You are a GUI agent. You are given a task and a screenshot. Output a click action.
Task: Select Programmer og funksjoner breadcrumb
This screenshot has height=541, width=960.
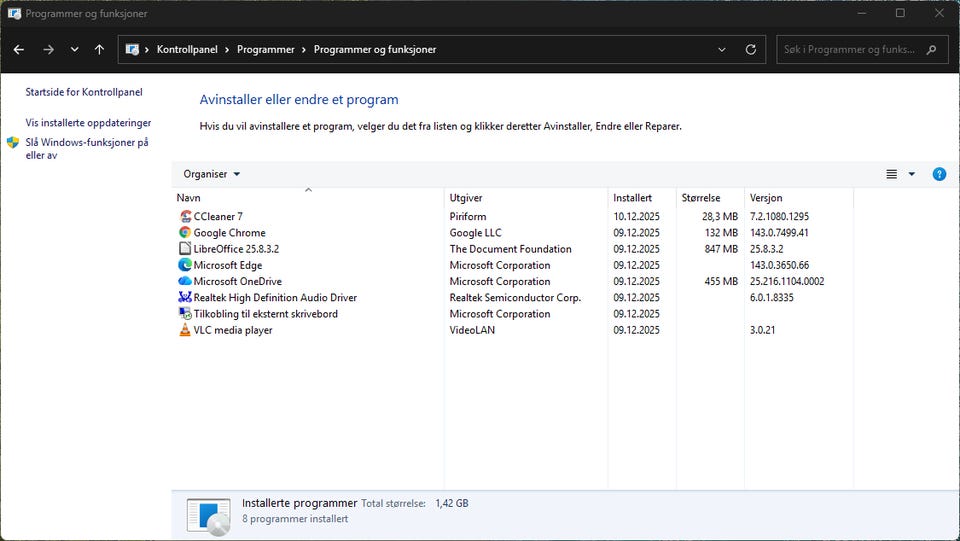coord(375,50)
